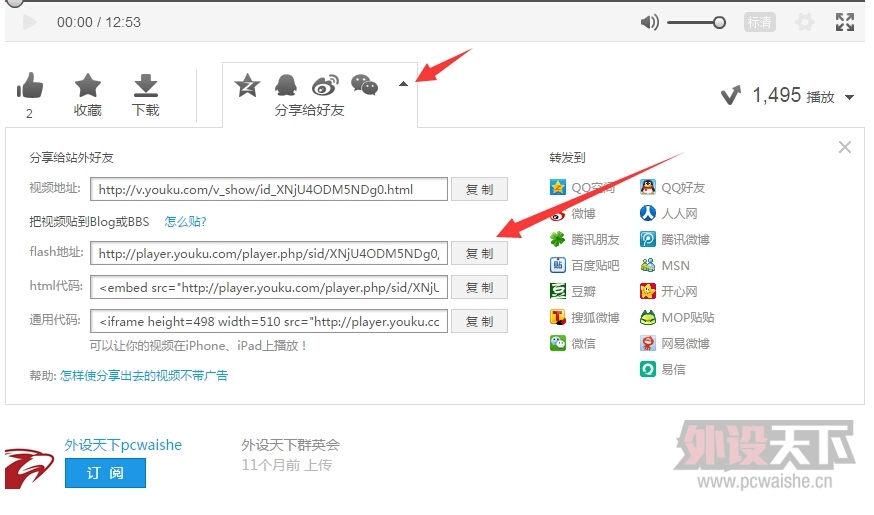Click the thumbs-up like icon
Image resolution: width=874 pixels, height=515 pixels.
click(30, 86)
